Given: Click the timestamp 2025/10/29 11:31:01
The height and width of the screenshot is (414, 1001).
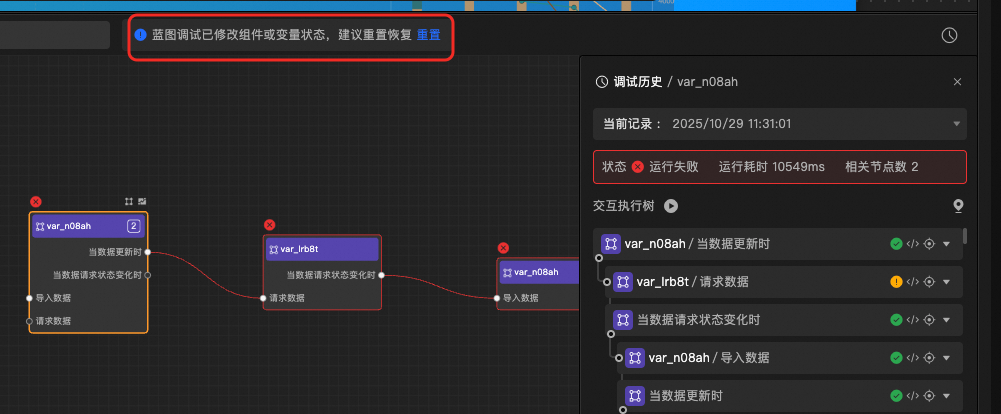Looking at the screenshot, I should [x=732, y=124].
